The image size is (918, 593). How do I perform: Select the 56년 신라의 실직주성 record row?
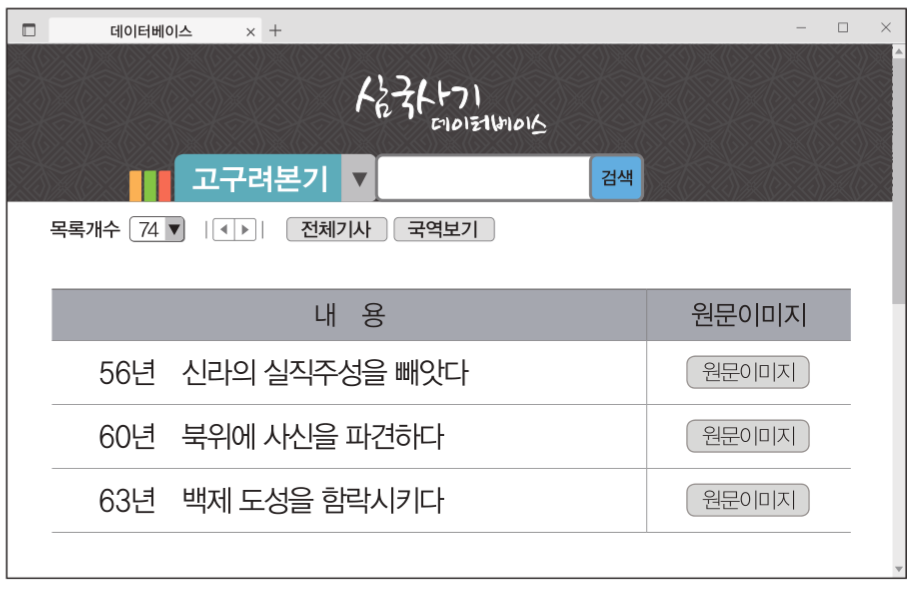300,372
